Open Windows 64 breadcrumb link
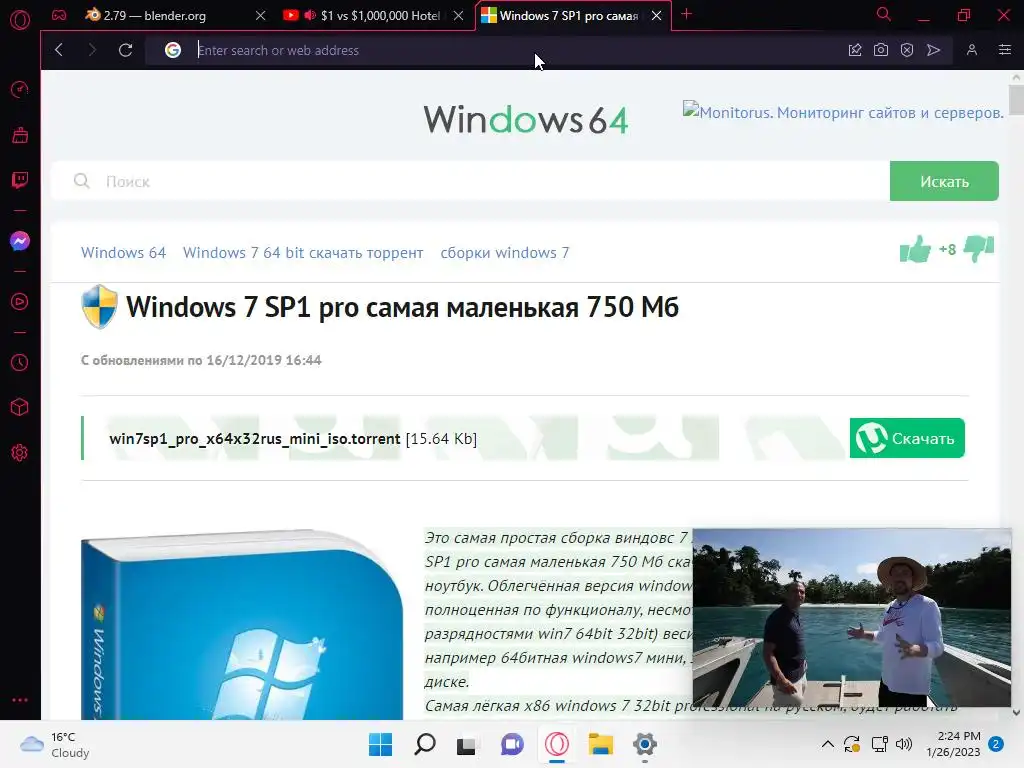Viewport: 1024px width, 768px height. point(123,253)
